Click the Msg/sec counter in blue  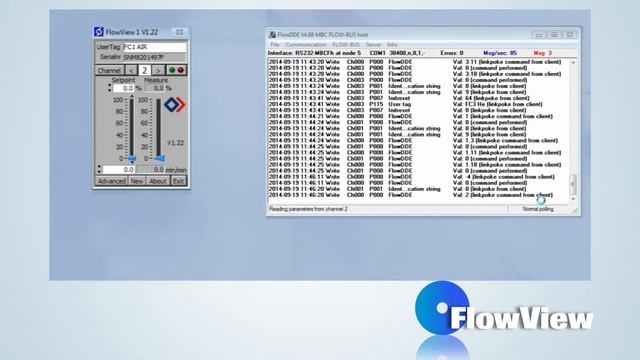click(x=500, y=53)
